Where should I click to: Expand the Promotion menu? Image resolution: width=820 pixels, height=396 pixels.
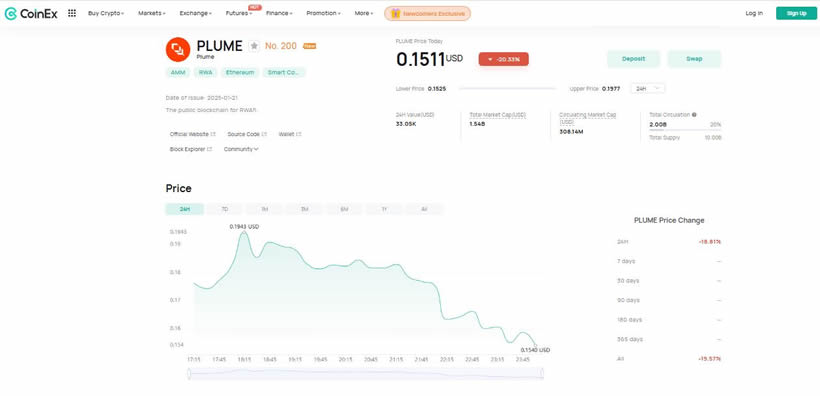pyautogui.click(x=324, y=14)
